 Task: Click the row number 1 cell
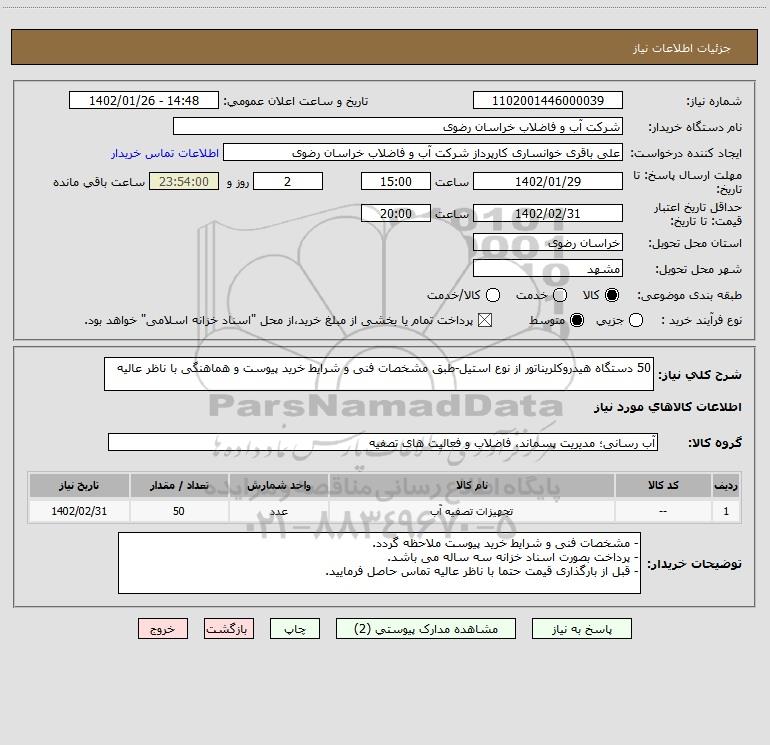pos(726,511)
